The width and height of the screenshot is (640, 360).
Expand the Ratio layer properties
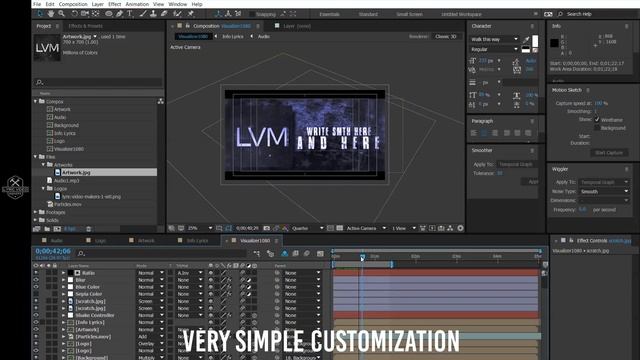(x=63, y=273)
